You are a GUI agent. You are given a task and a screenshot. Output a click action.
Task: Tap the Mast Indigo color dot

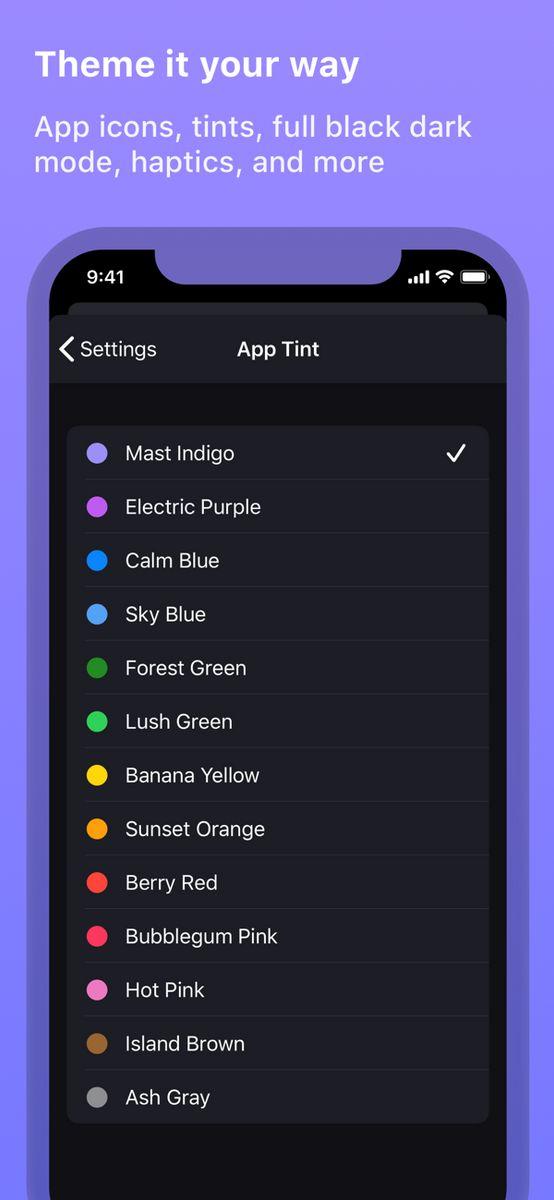pyautogui.click(x=97, y=453)
